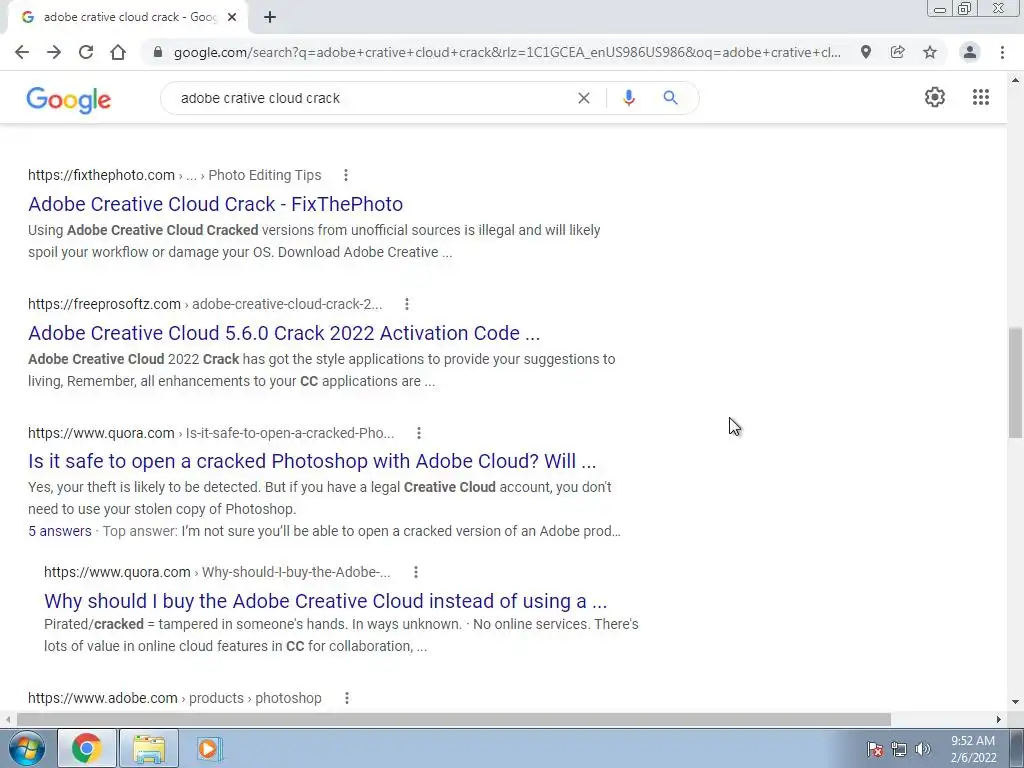Open the browser home page
The height and width of the screenshot is (768, 1024).
pyautogui.click(x=118, y=52)
